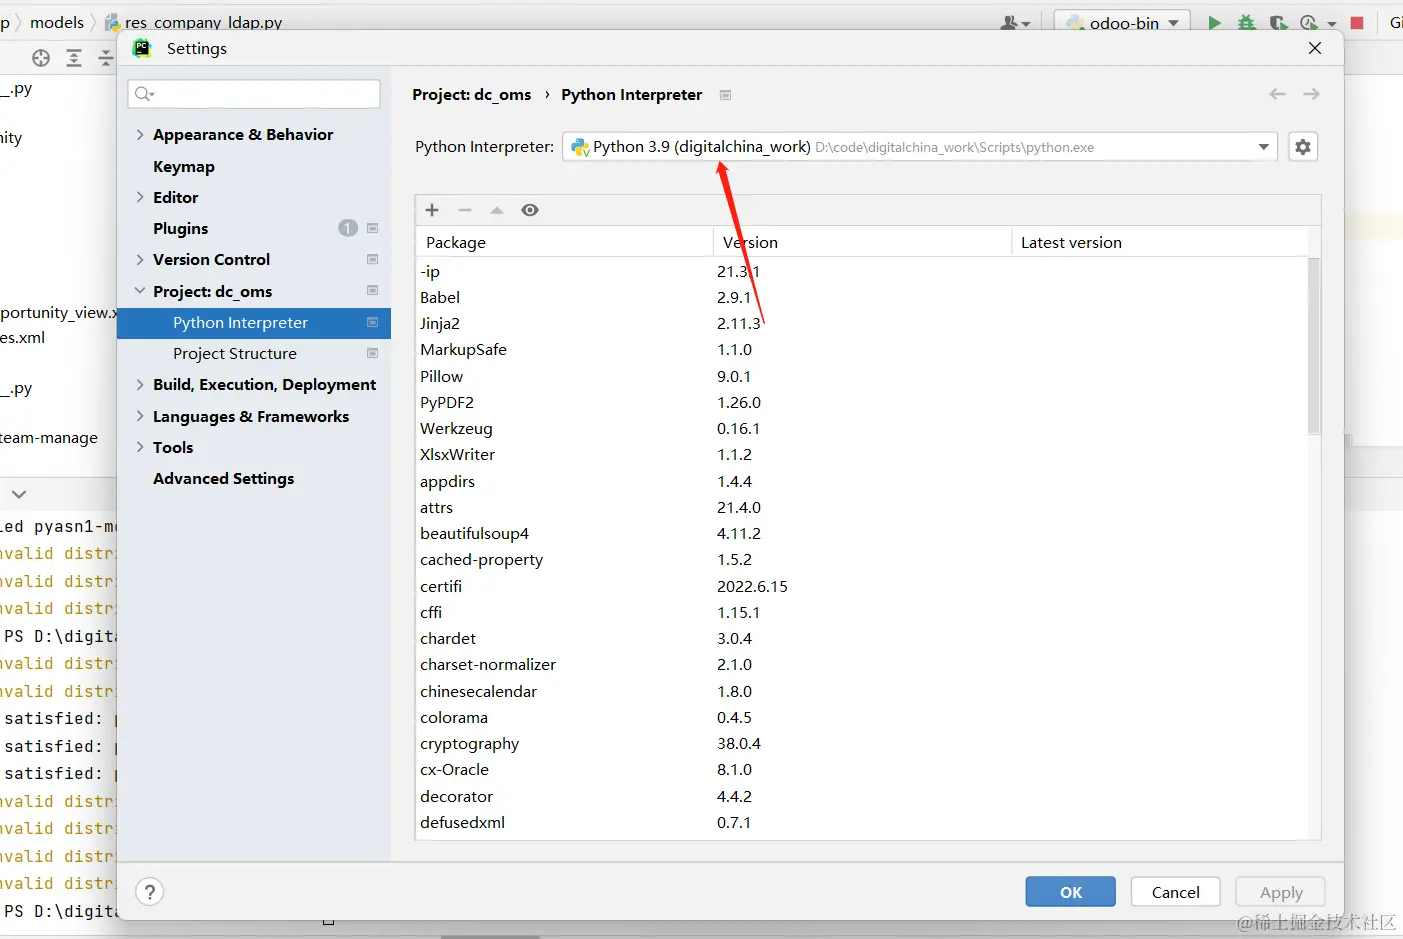Click the forward navigation arrow in Settings
Image resolution: width=1403 pixels, height=939 pixels.
pos(1311,94)
